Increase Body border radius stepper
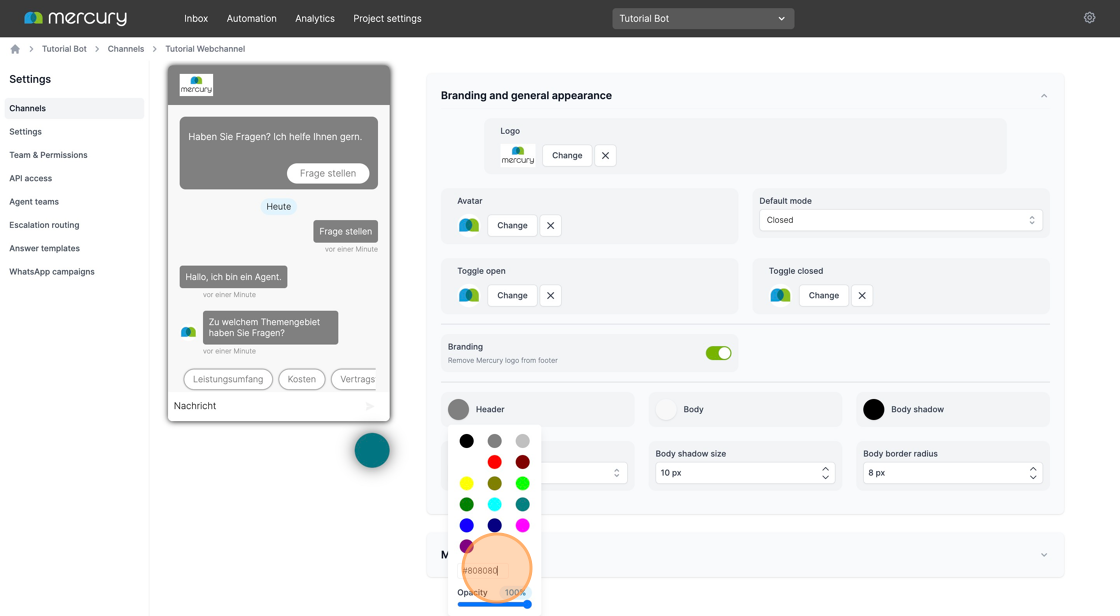Screen dimensions: 1120x616 [x=1033, y=470]
